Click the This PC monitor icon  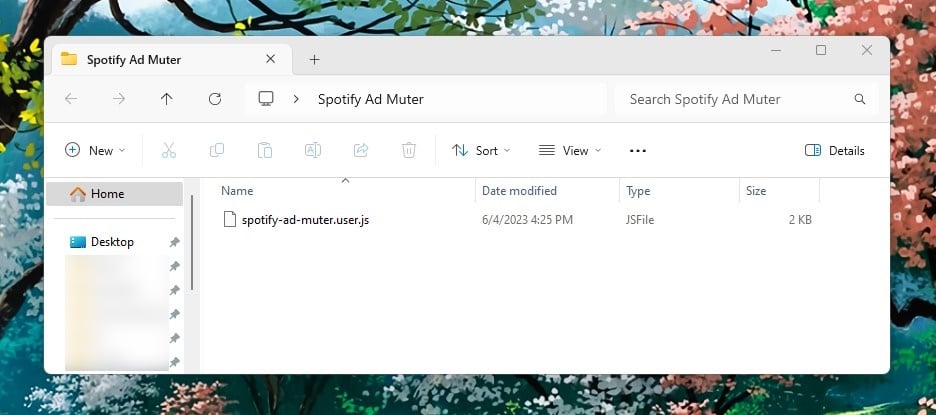pos(266,99)
